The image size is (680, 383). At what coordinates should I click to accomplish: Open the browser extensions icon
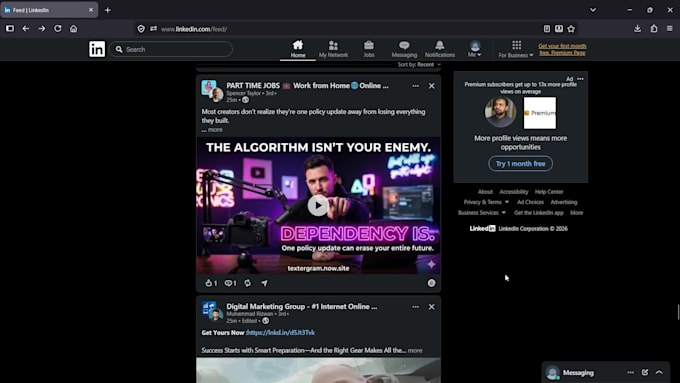[x=654, y=29]
